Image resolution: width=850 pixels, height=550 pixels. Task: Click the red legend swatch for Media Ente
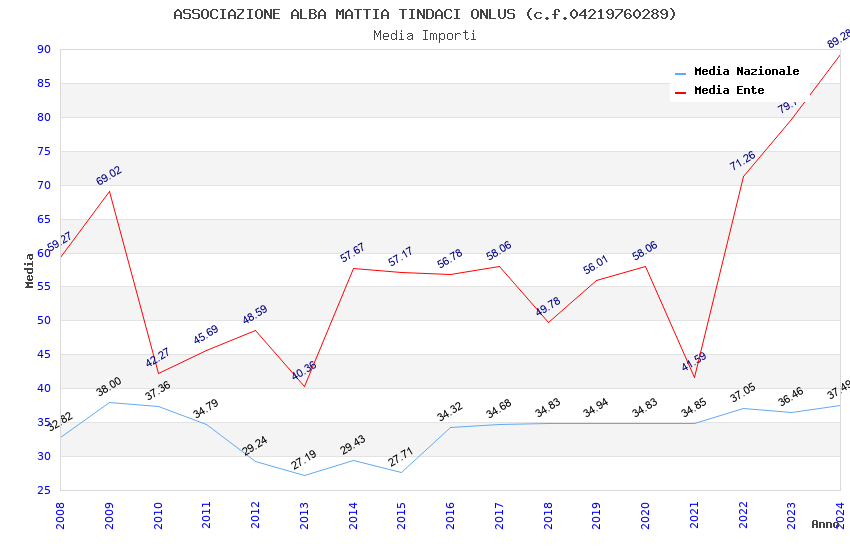pos(680,93)
